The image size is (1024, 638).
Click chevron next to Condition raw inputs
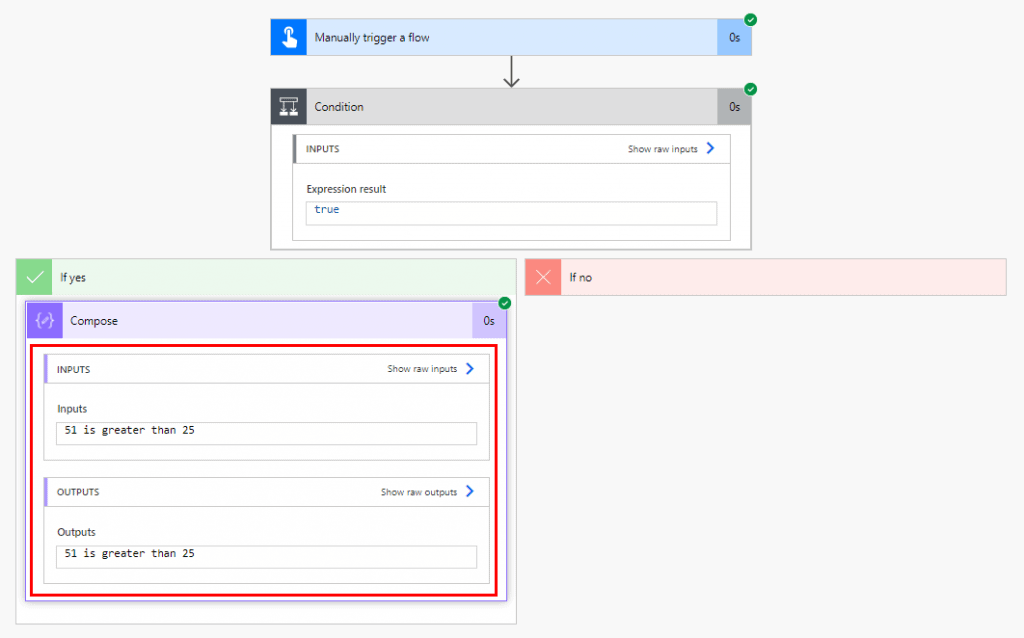pos(711,148)
